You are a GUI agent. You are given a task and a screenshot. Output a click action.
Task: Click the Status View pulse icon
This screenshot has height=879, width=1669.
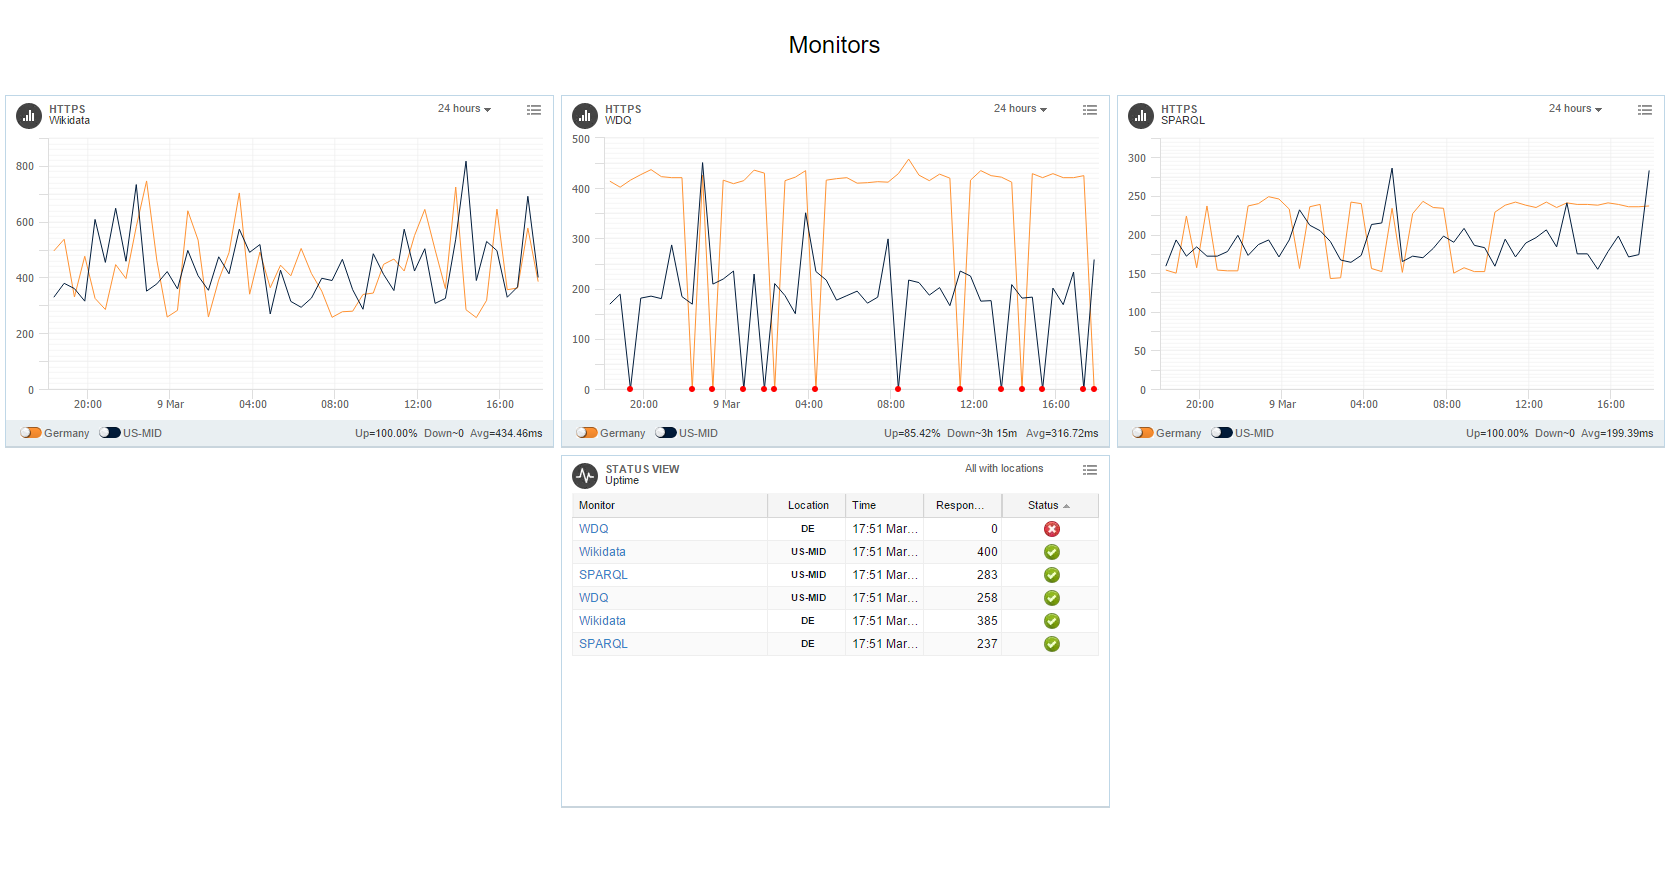[x=585, y=476]
